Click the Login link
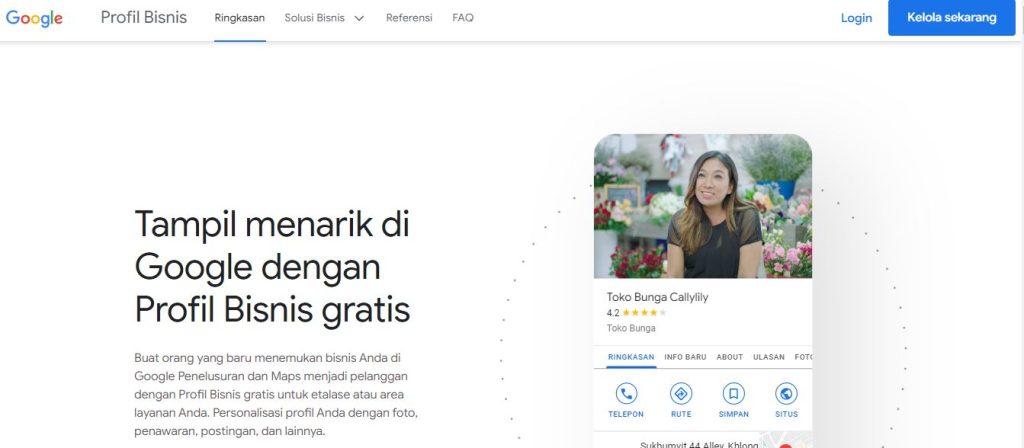Screen dimensions: 1024x448 point(856,18)
